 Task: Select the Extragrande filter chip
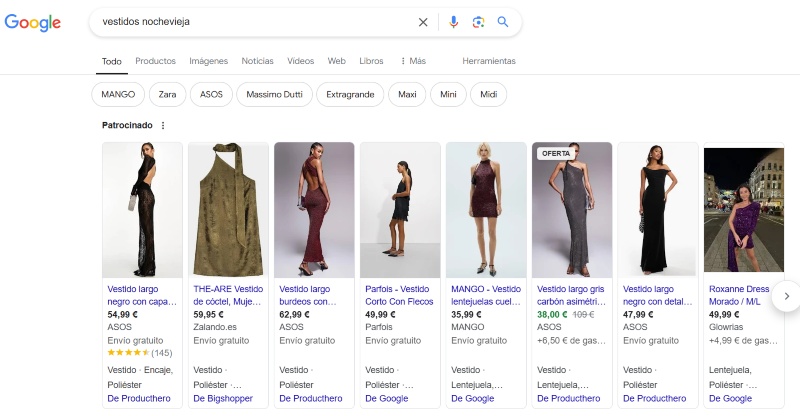(x=350, y=94)
